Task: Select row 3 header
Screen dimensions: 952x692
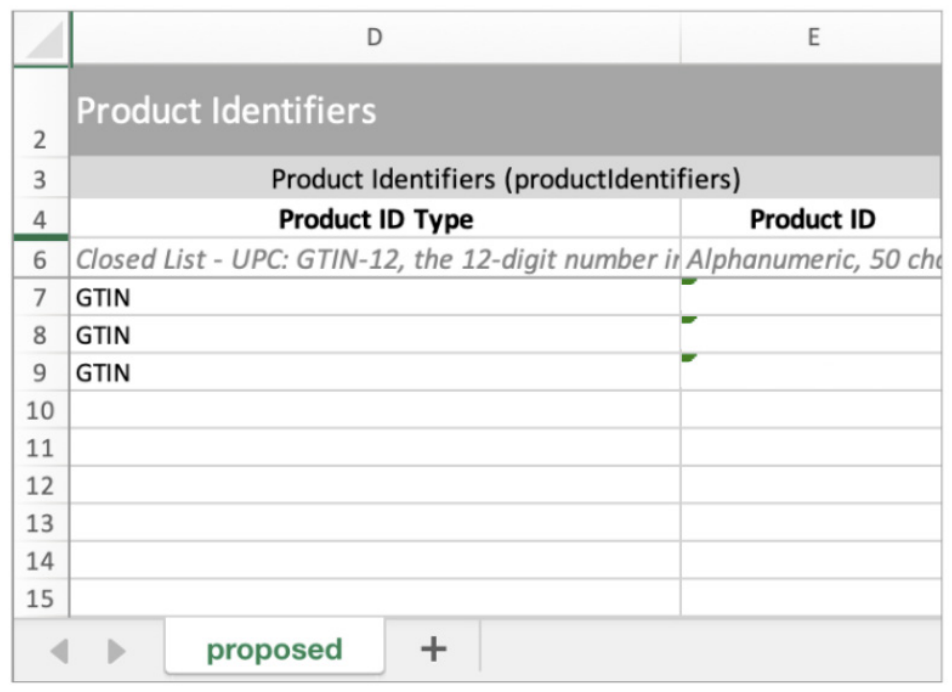Action: 41,178
